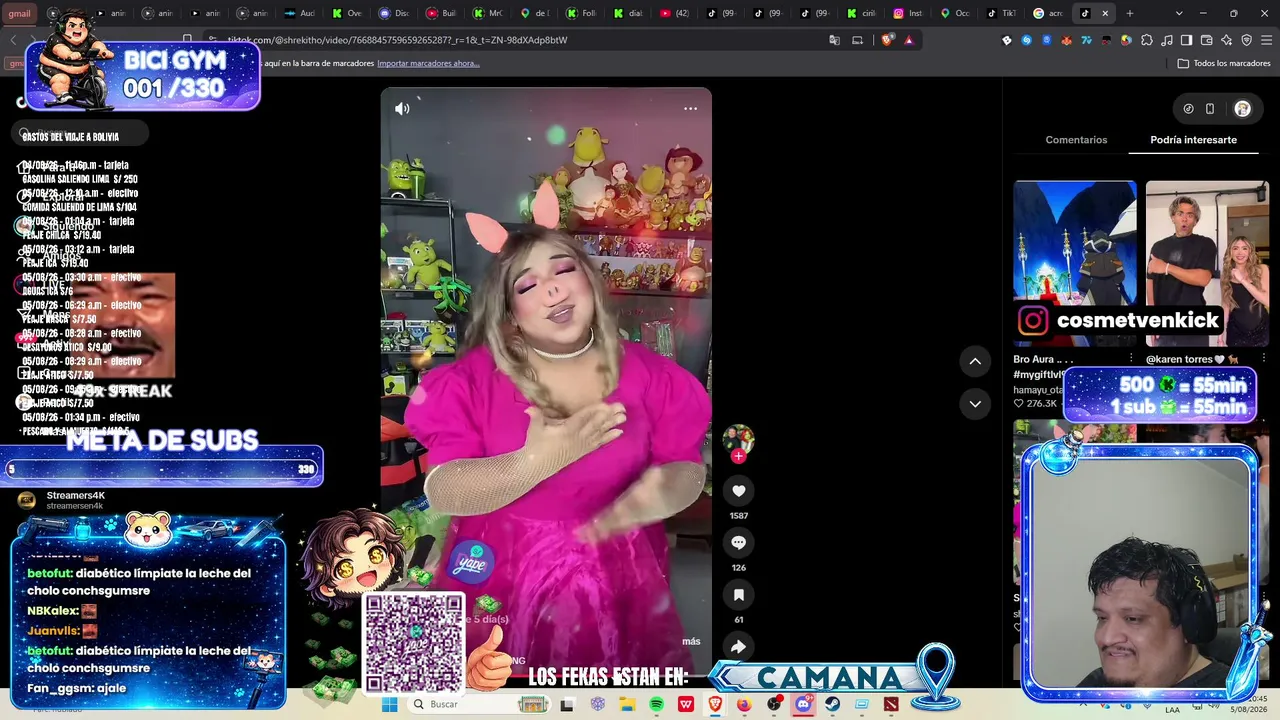
Task: Toggle the Brave sidebar panel
Action: pyautogui.click(x=1186, y=40)
